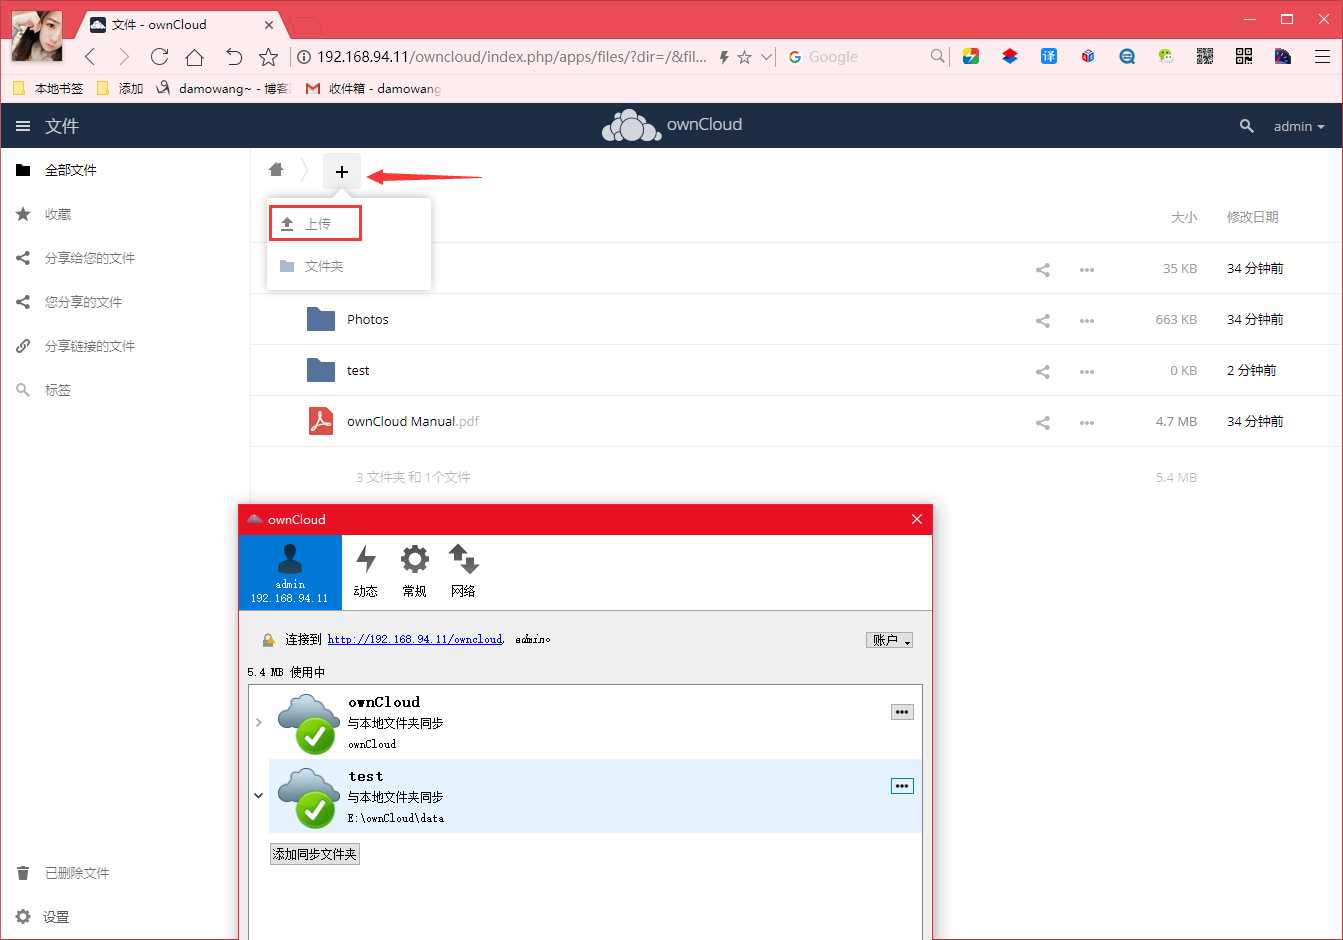The width and height of the screenshot is (1343, 940).
Task: Click the translate extension icon
Action: 1048,57
